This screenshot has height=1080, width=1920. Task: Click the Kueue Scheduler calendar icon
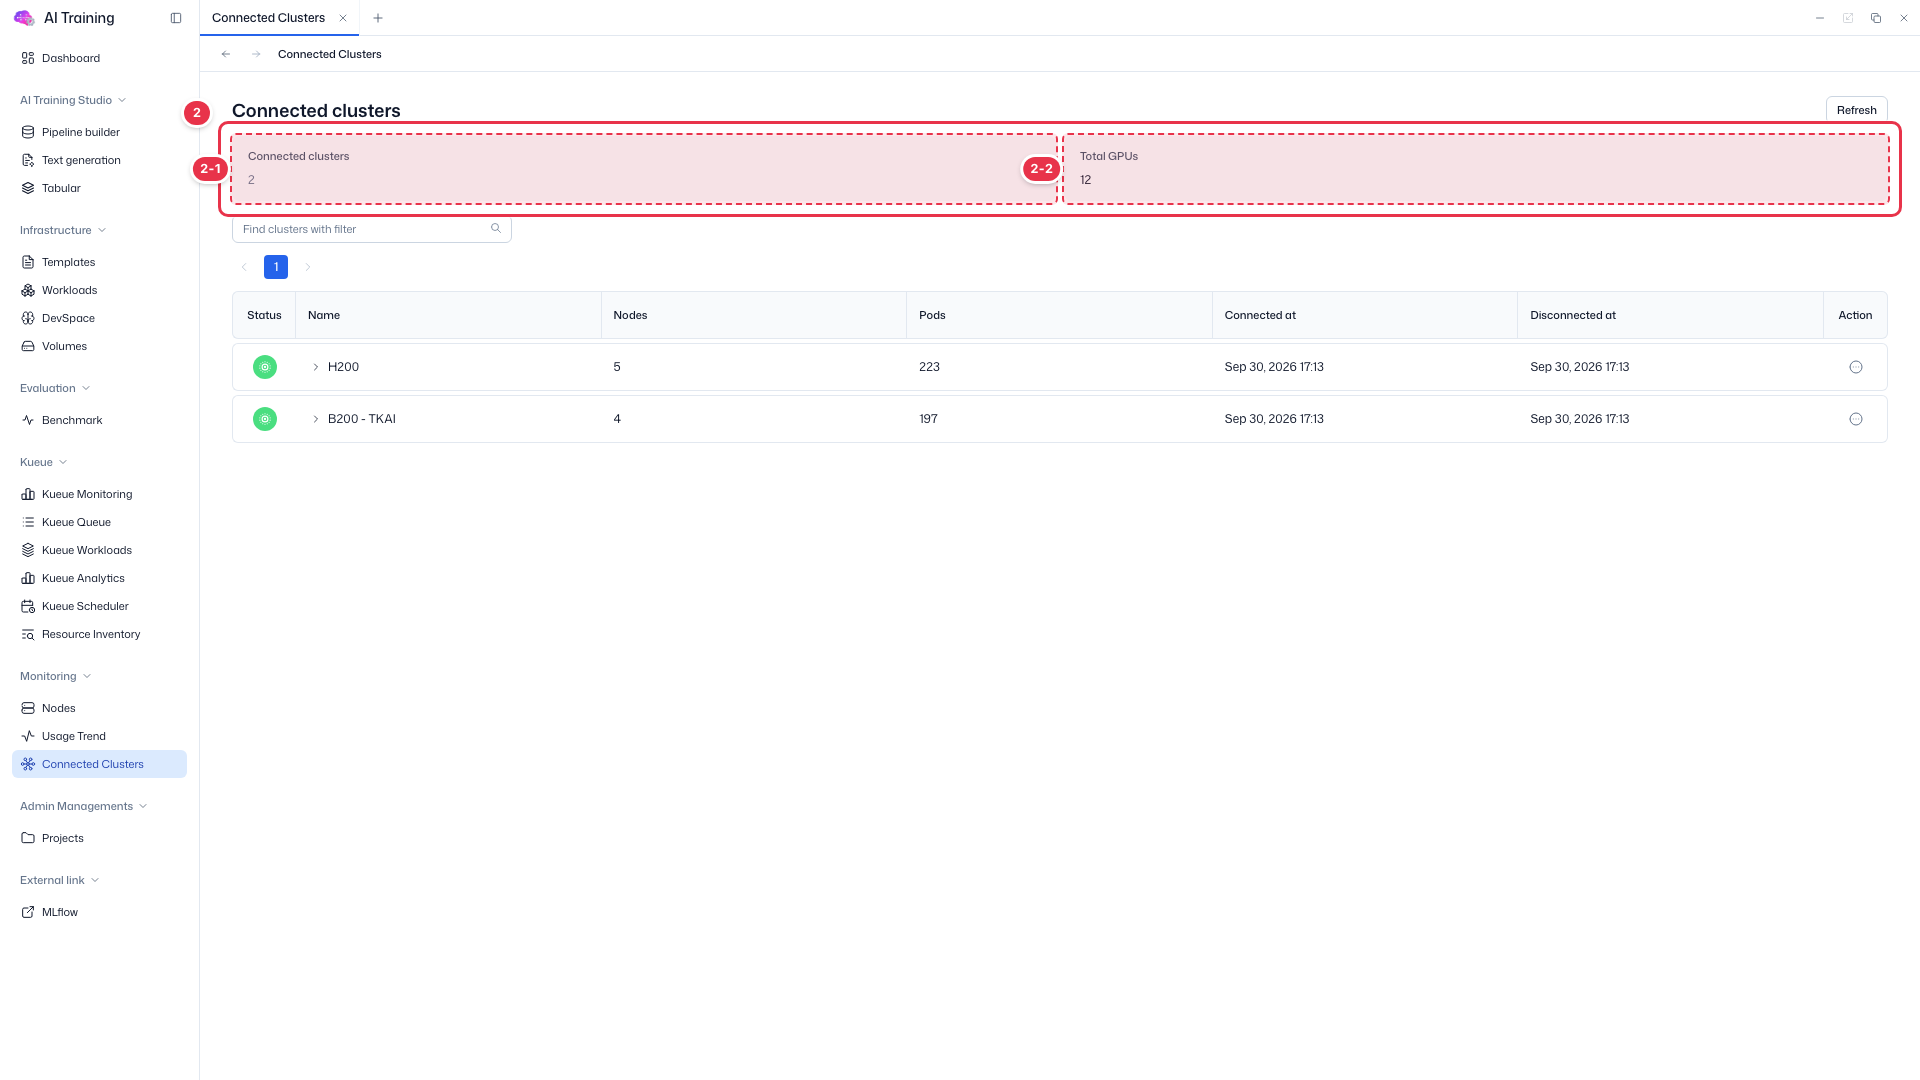28,606
